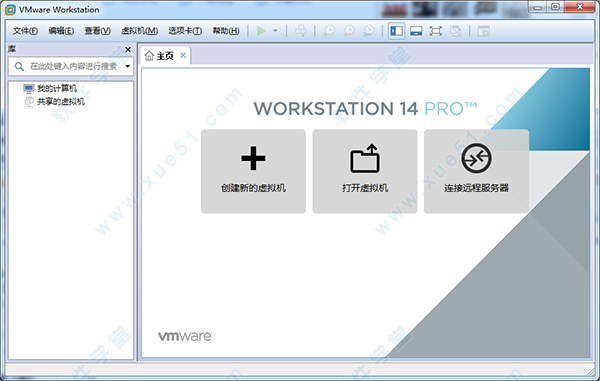
Task: Minimize the VMware Workstation window
Action: pyautogui.click(x=537, y=7)
